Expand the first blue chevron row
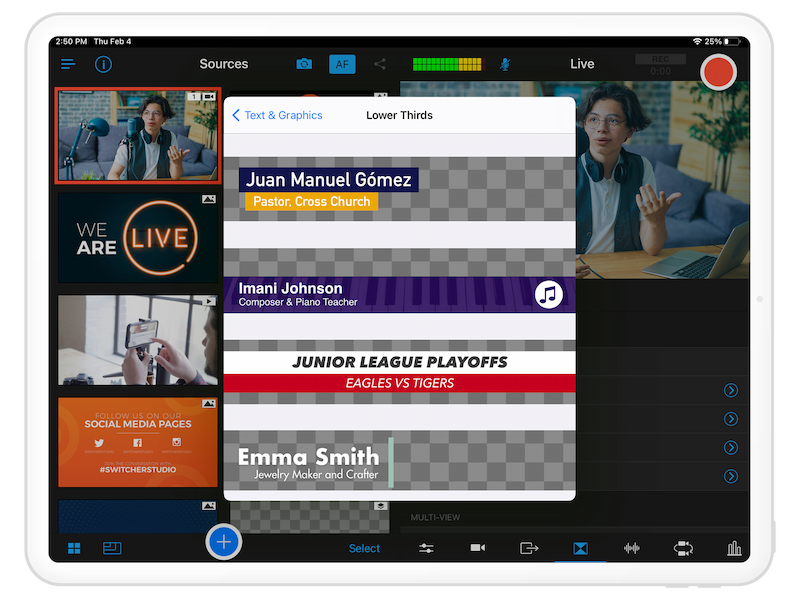Viewport: 800px width, 600px height. point(730,390)
